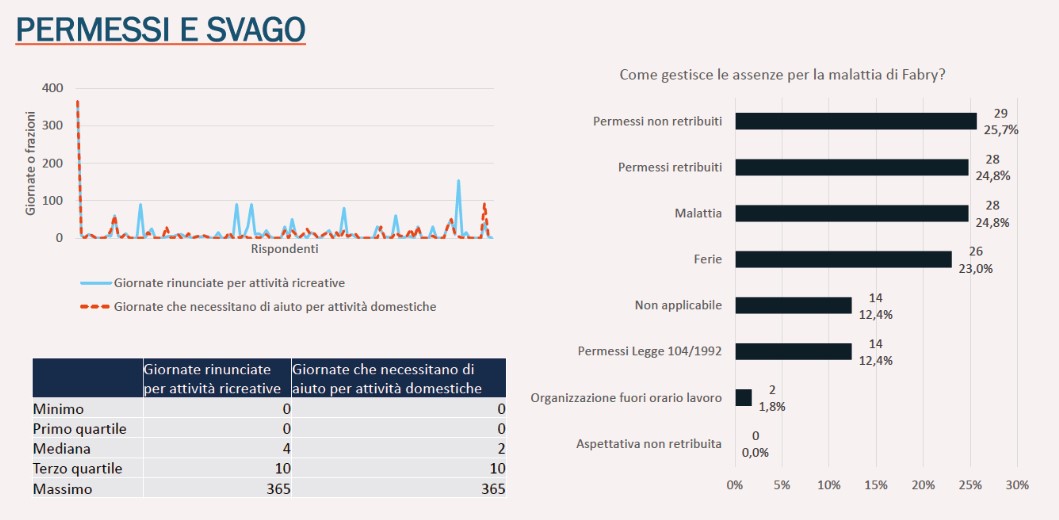Click the Non applicabile bar

tap(794, 305)
